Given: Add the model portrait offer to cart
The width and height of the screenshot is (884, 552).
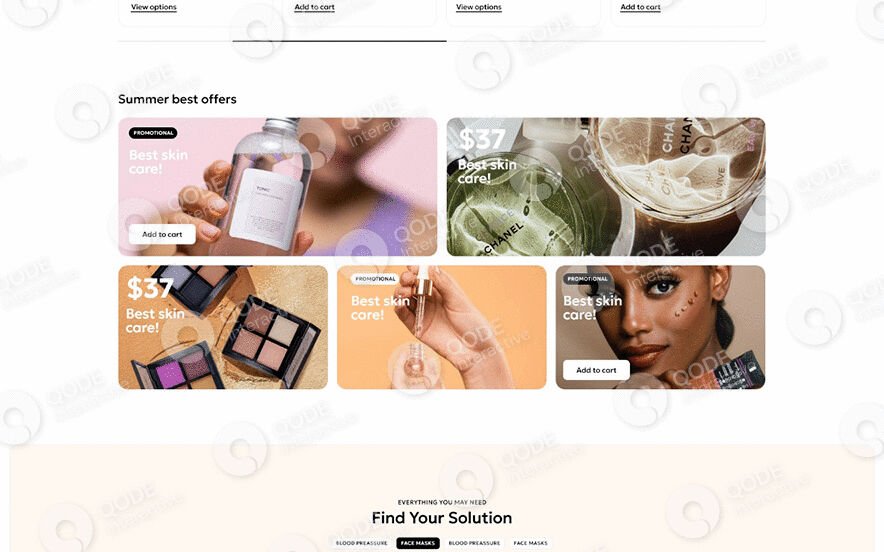Looking at the screenshot, I should point(596,370).
